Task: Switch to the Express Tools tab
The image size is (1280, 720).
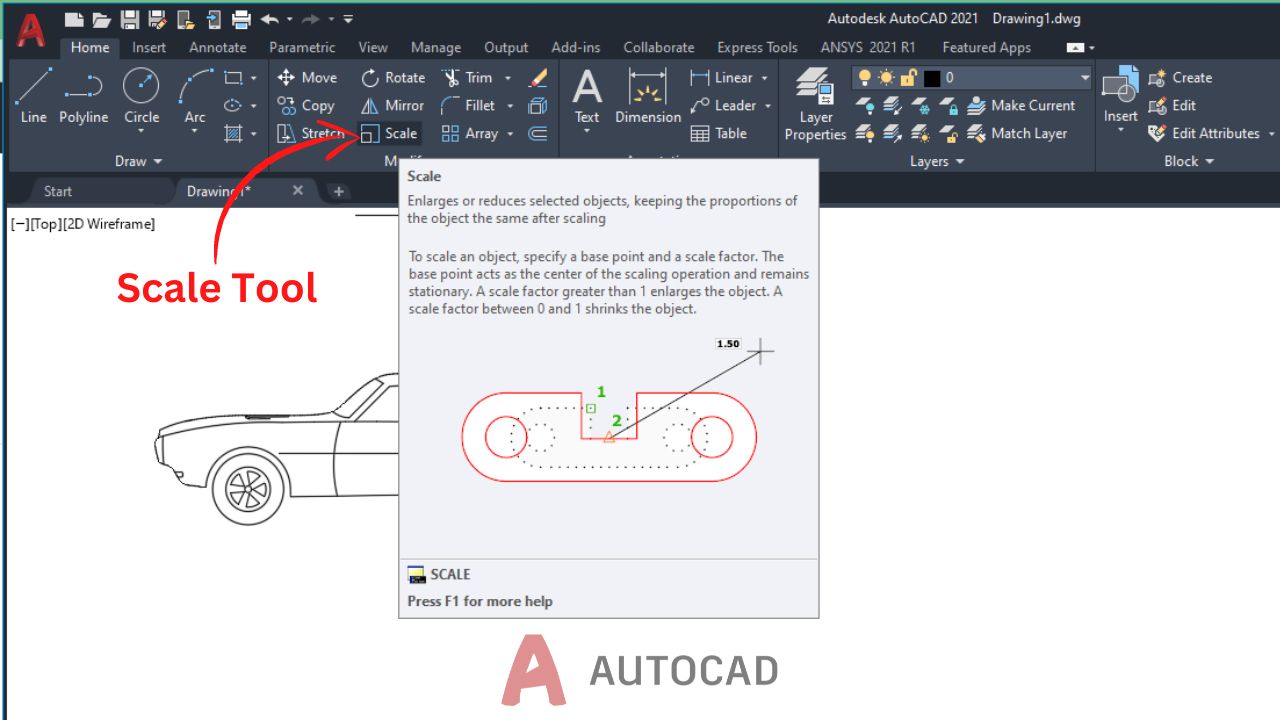Action: (x=757, y=47)
